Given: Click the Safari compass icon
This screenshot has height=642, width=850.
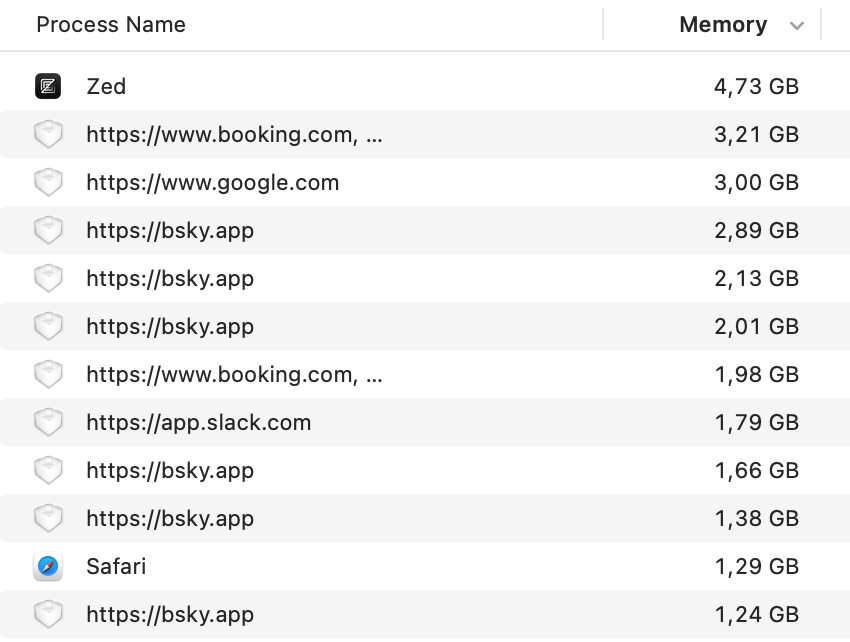Looking at the screenshot, I should [x=48, y=567].
